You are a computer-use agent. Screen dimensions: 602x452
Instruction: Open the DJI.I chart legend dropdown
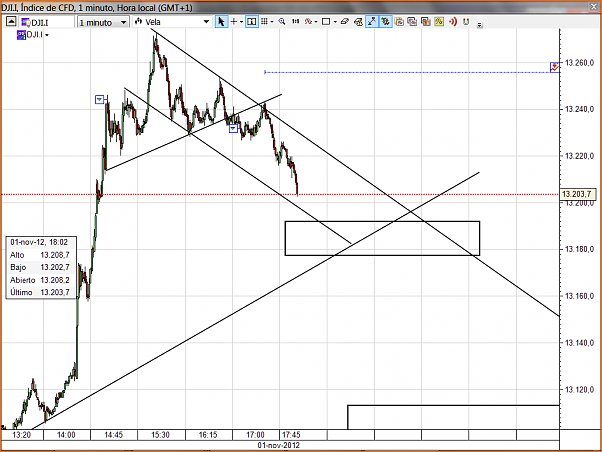[47, 35]
